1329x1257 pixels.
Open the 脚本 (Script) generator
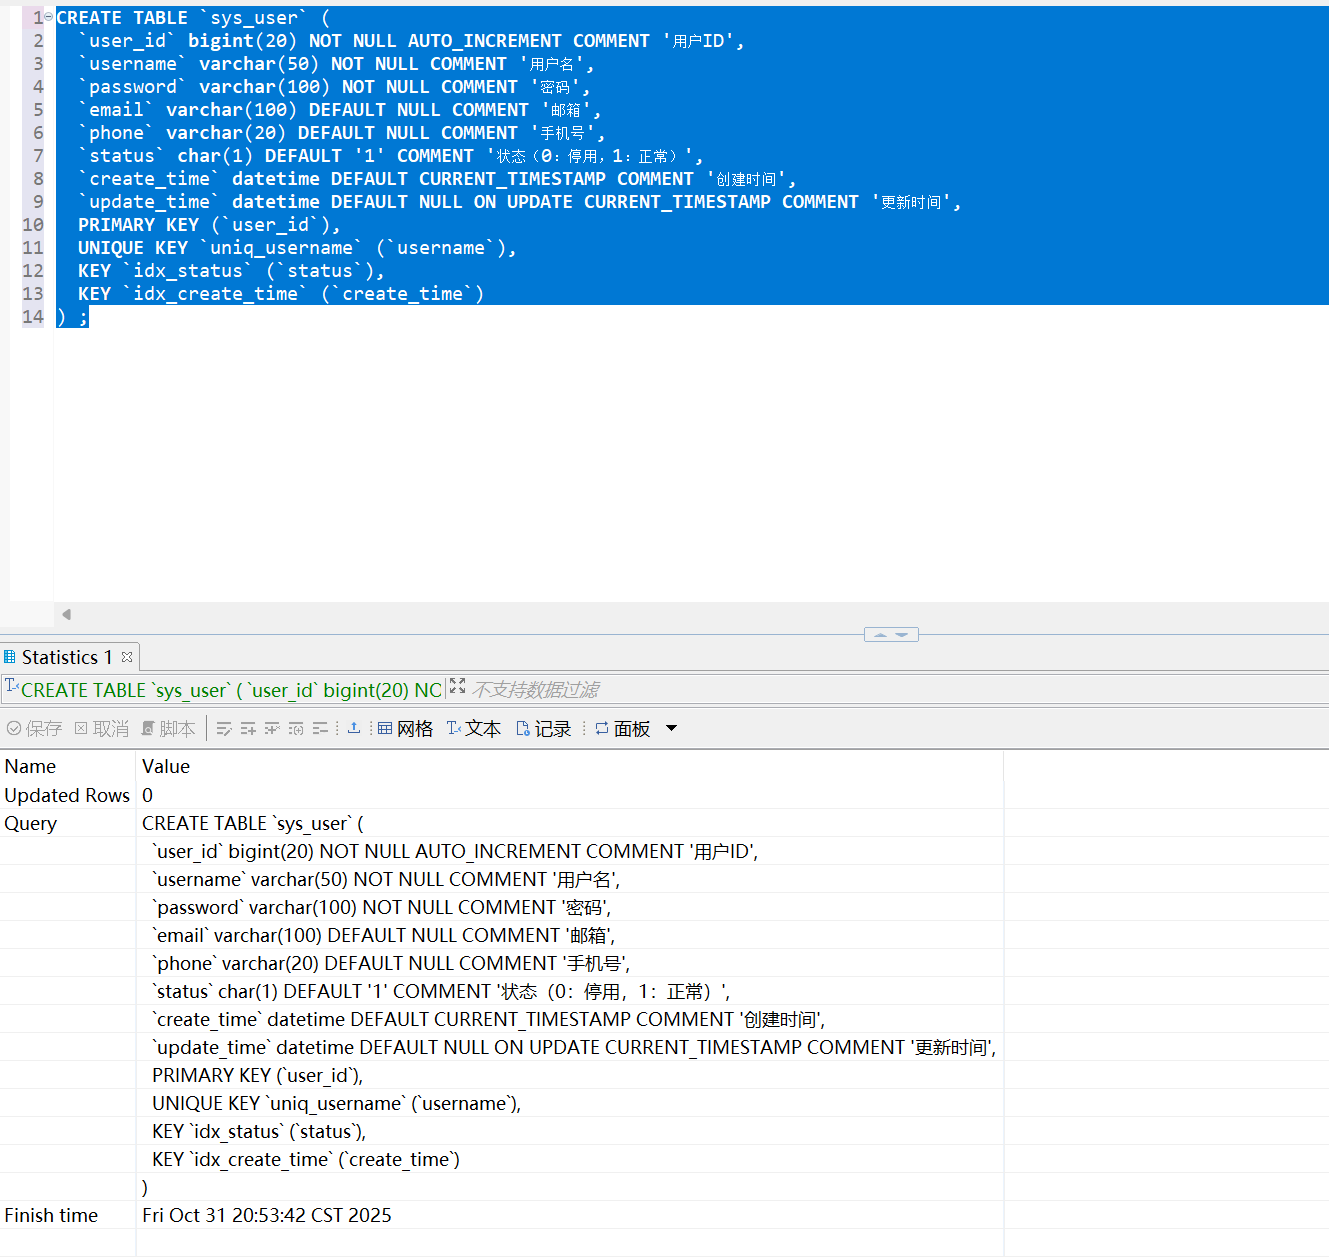tap(168, 729)
